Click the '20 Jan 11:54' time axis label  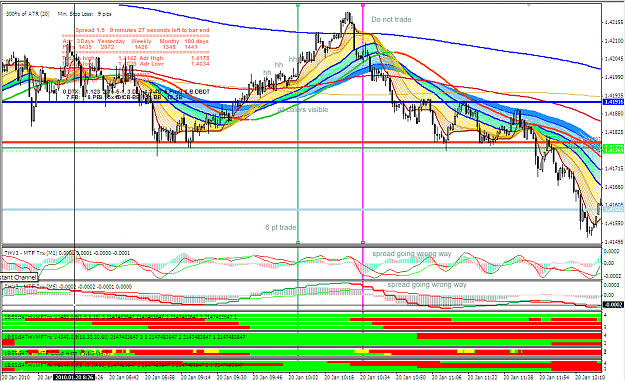(x=554, y=377)
